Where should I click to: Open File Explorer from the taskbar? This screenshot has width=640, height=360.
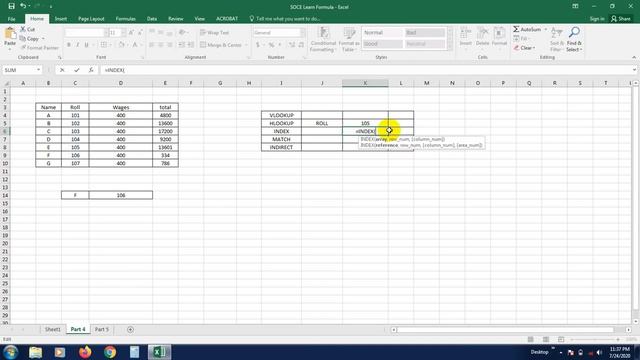click(x=36, y=352)
